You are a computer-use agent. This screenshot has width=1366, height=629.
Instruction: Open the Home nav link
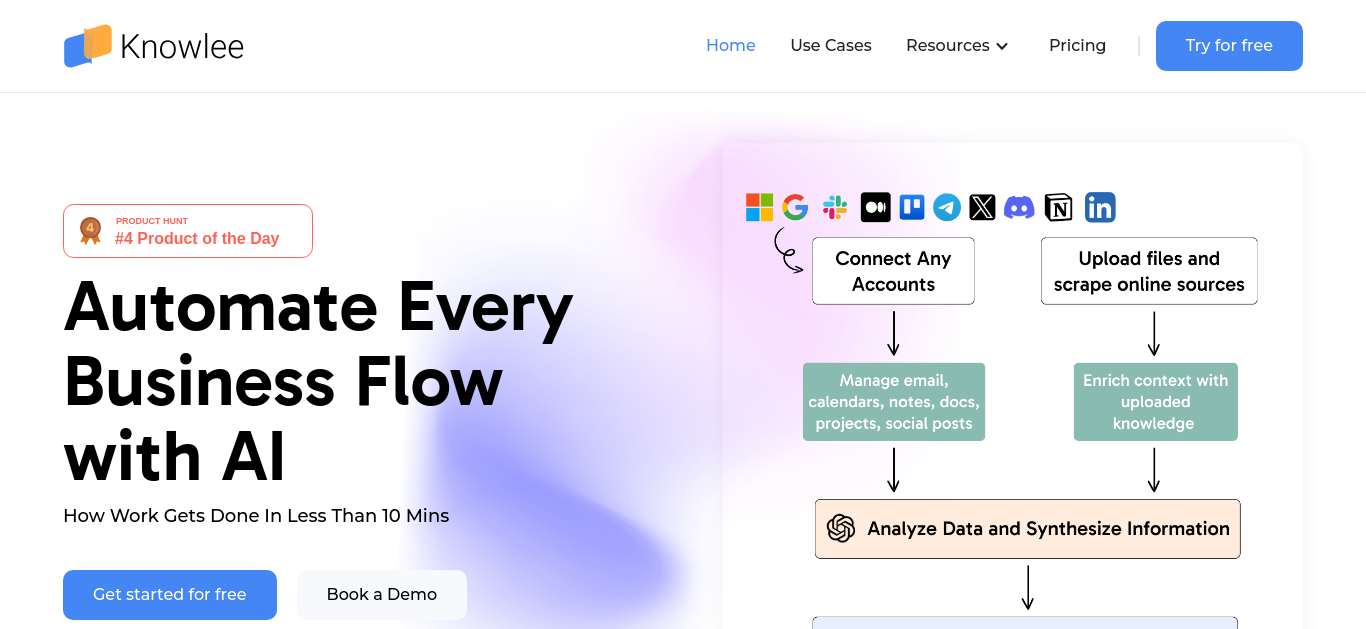[731, 46]
